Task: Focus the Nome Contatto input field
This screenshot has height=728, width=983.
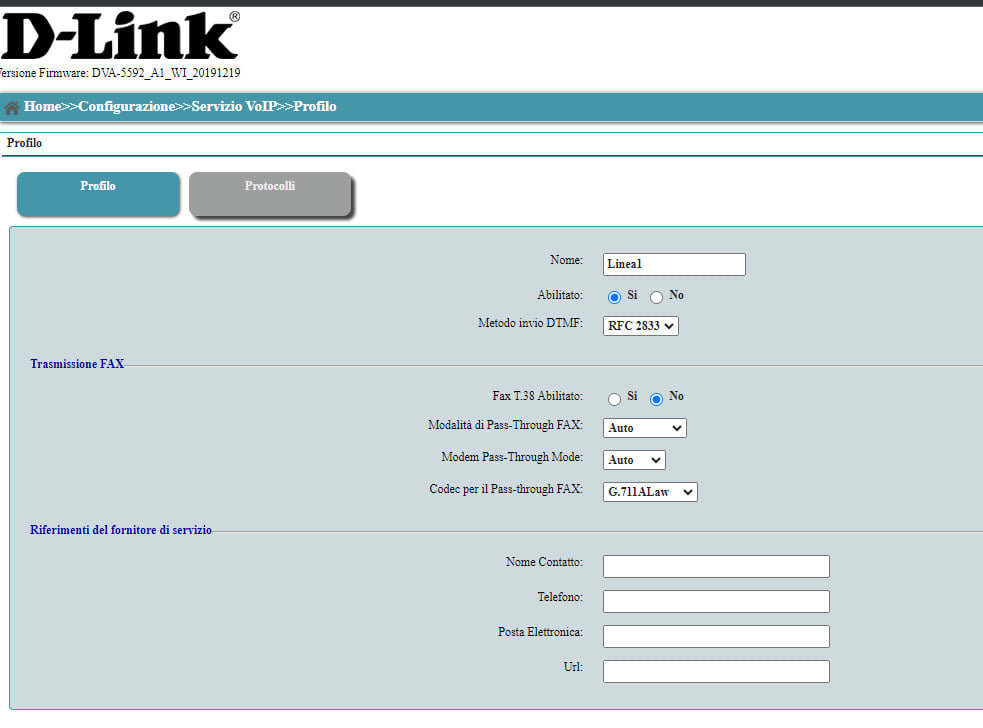Action: click(x=716, y=566)
